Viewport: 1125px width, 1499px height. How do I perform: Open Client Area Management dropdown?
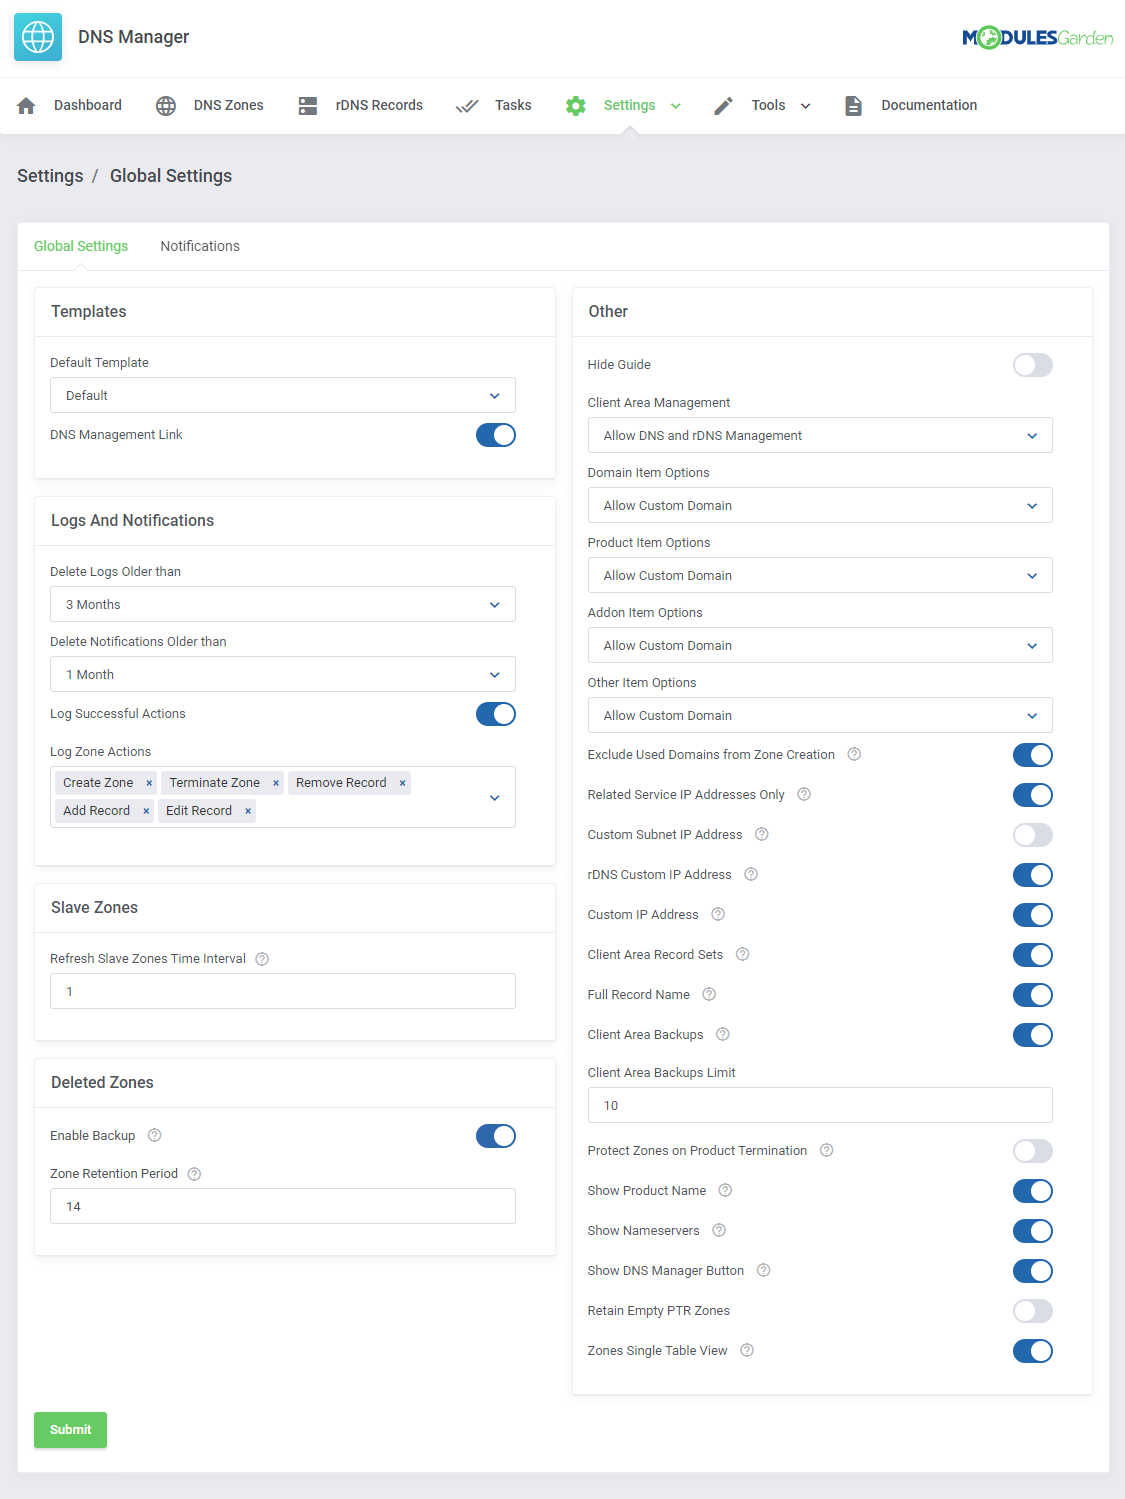[820, 435]
